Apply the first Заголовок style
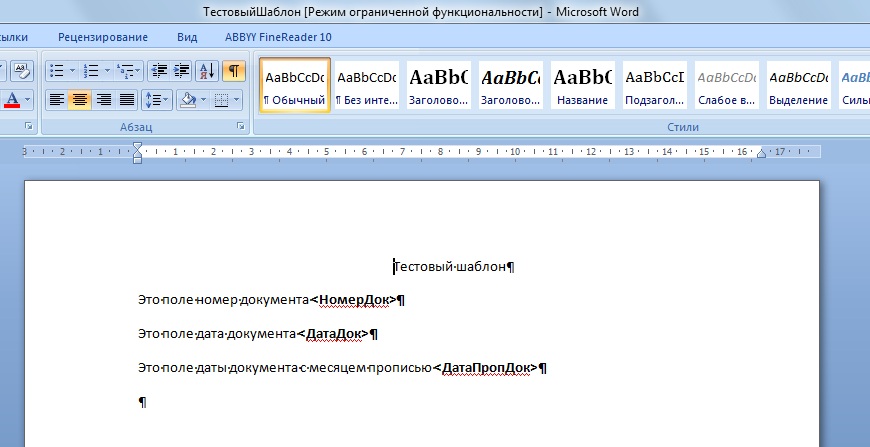870x447 pixels. pos(438,85)
